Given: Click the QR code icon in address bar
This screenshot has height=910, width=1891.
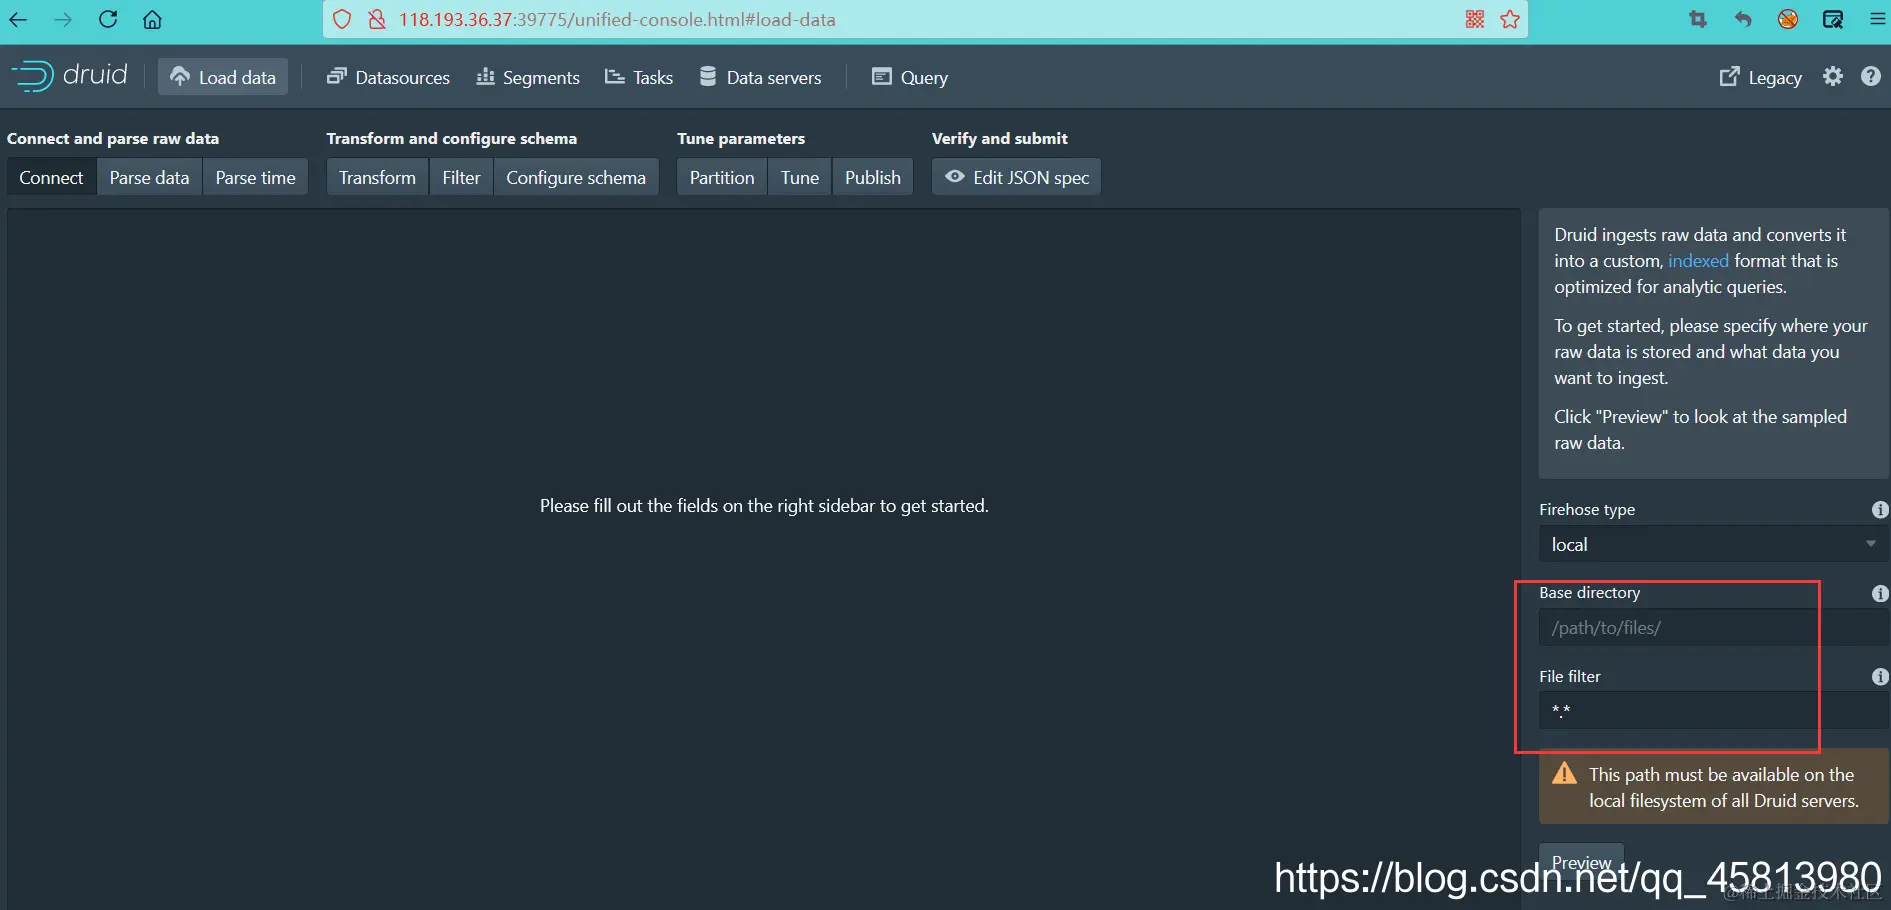Looking at the screenshot, I should [1475, 19].
